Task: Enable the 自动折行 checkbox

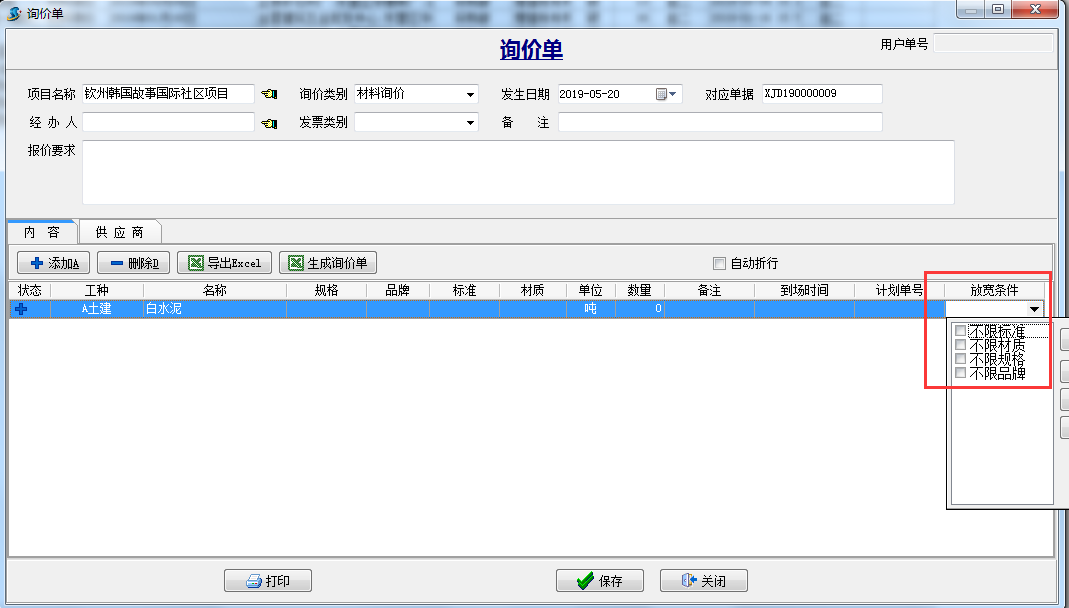Action: click(x=719, y=264)
